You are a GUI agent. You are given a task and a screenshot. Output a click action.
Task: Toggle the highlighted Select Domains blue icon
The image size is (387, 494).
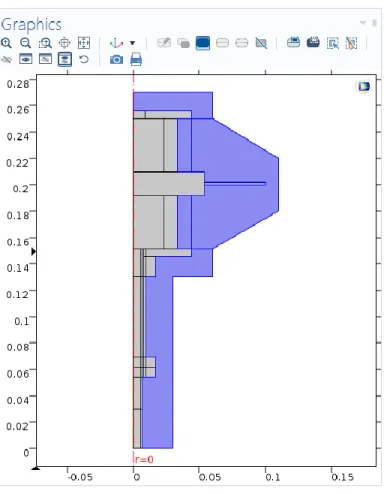[203, 43]
